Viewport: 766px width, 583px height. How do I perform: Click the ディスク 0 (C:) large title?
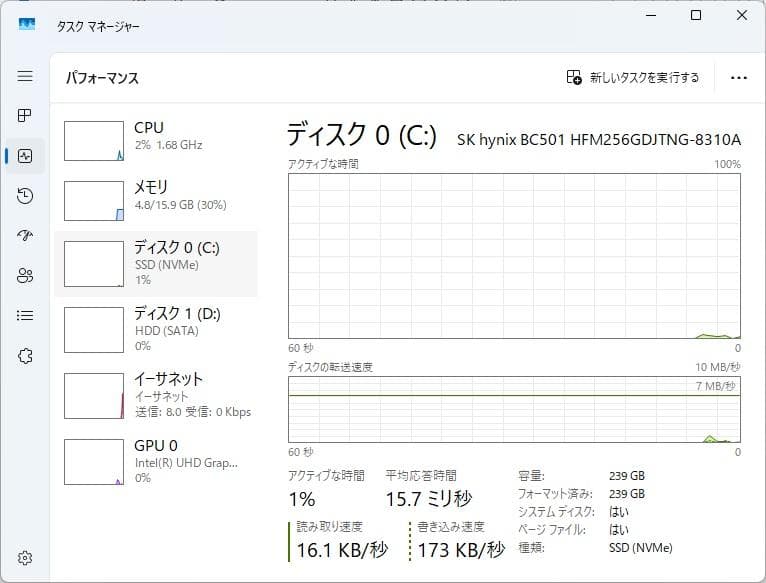point(362,135)
